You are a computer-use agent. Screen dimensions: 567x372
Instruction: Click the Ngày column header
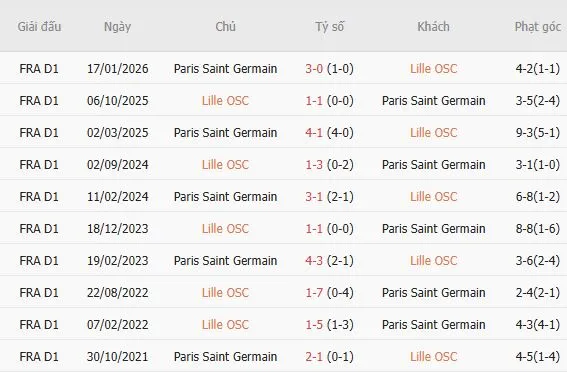tap(118, 27)
